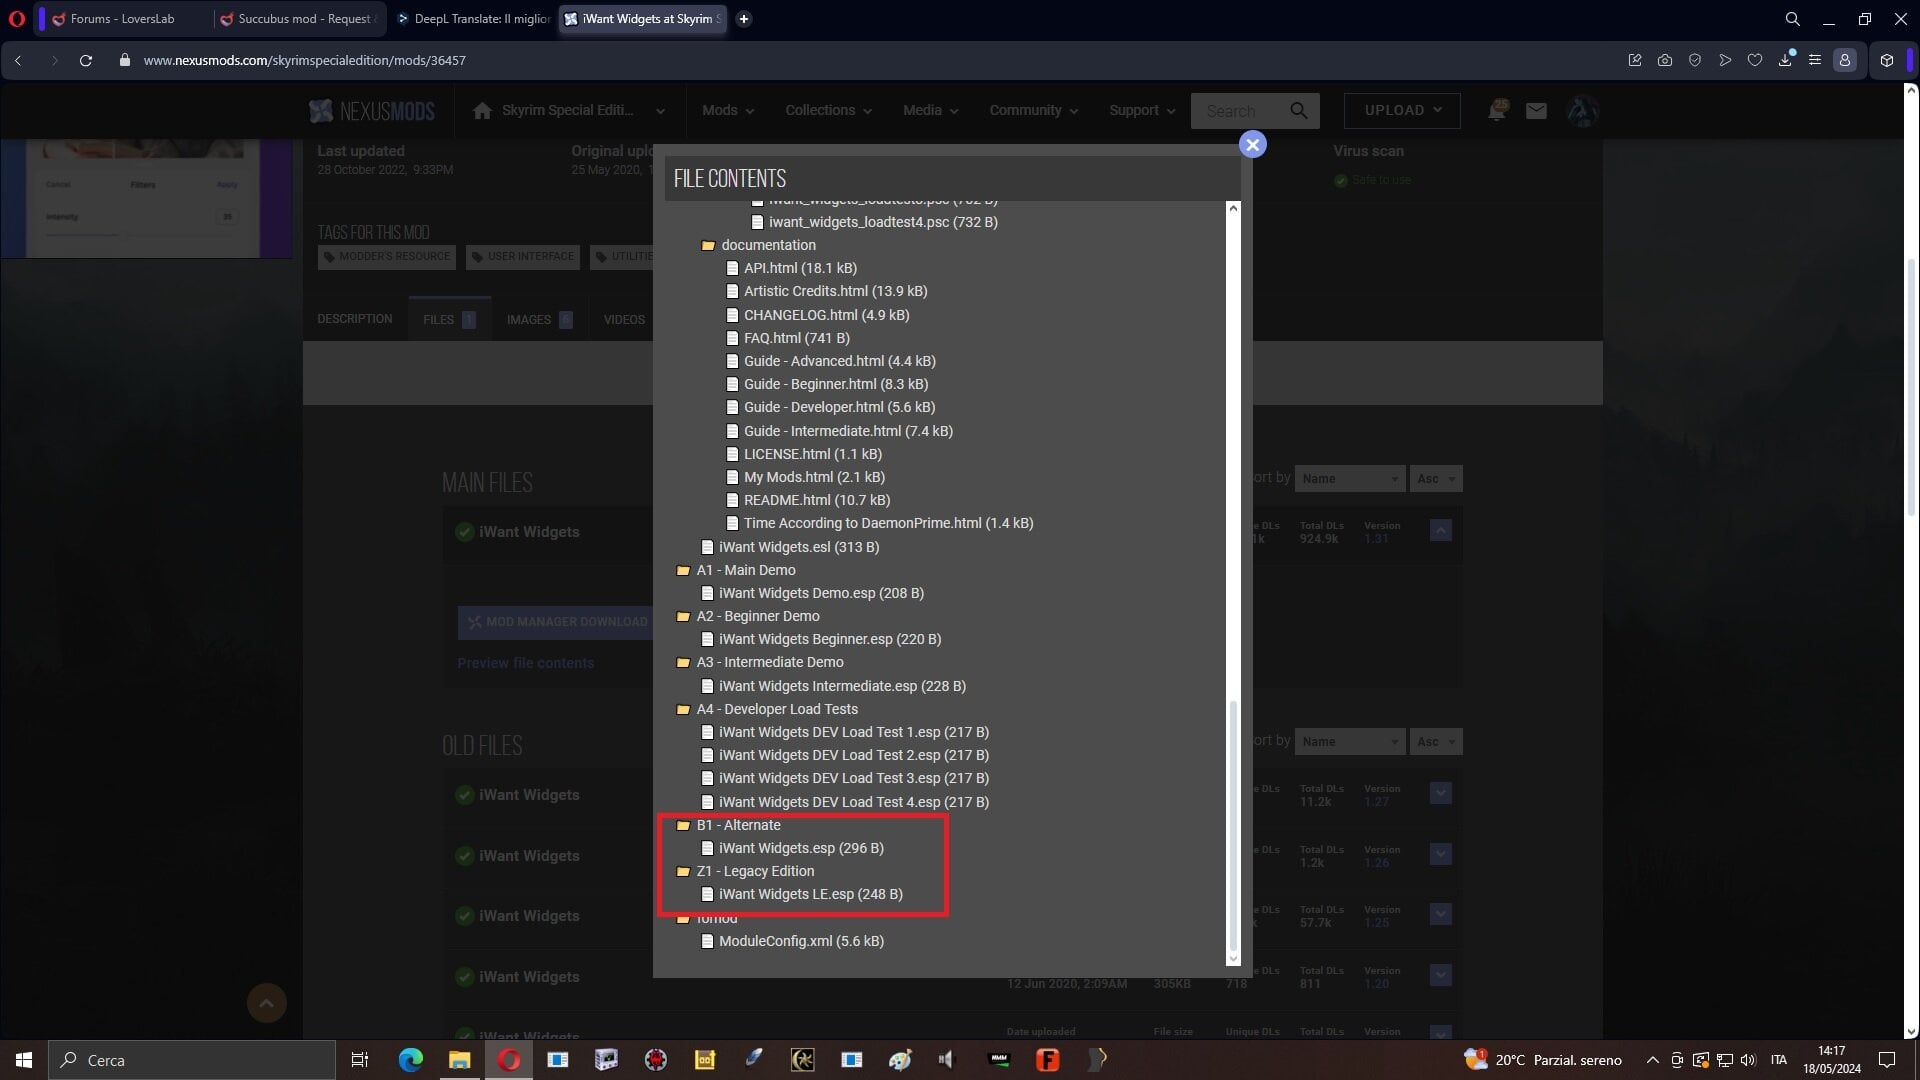
Task: Open the Support dropdown menu
Action: click(1142, 111)
